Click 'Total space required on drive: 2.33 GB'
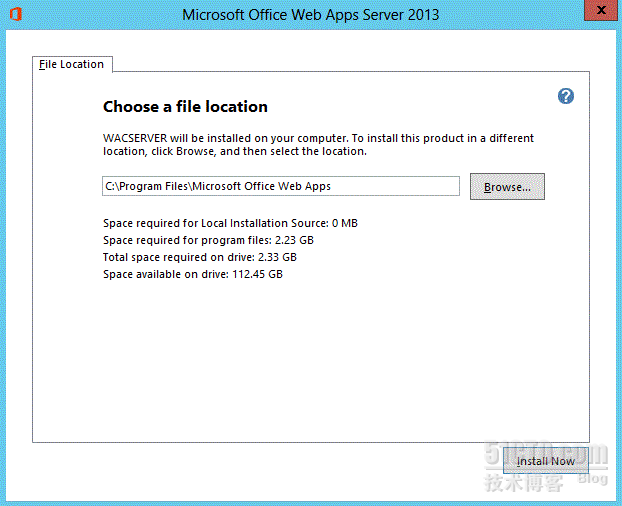The width and height of the screenshot is (622, 506). (x=200, y=257)
